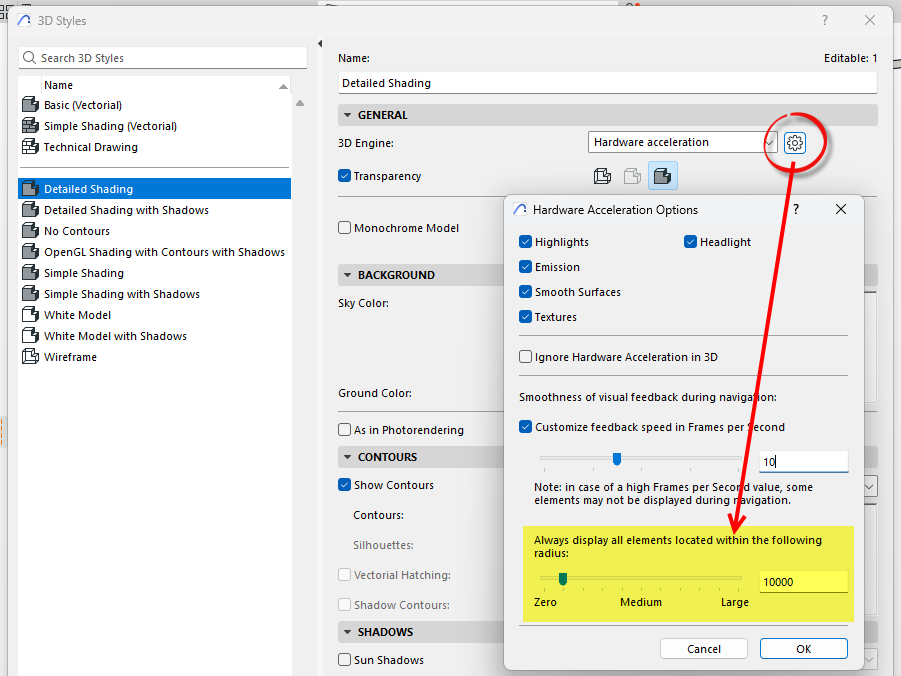Toggle the Show Contours checkbox
The height and width of the screenshot is (676, 901).
(x=344, y=485)
